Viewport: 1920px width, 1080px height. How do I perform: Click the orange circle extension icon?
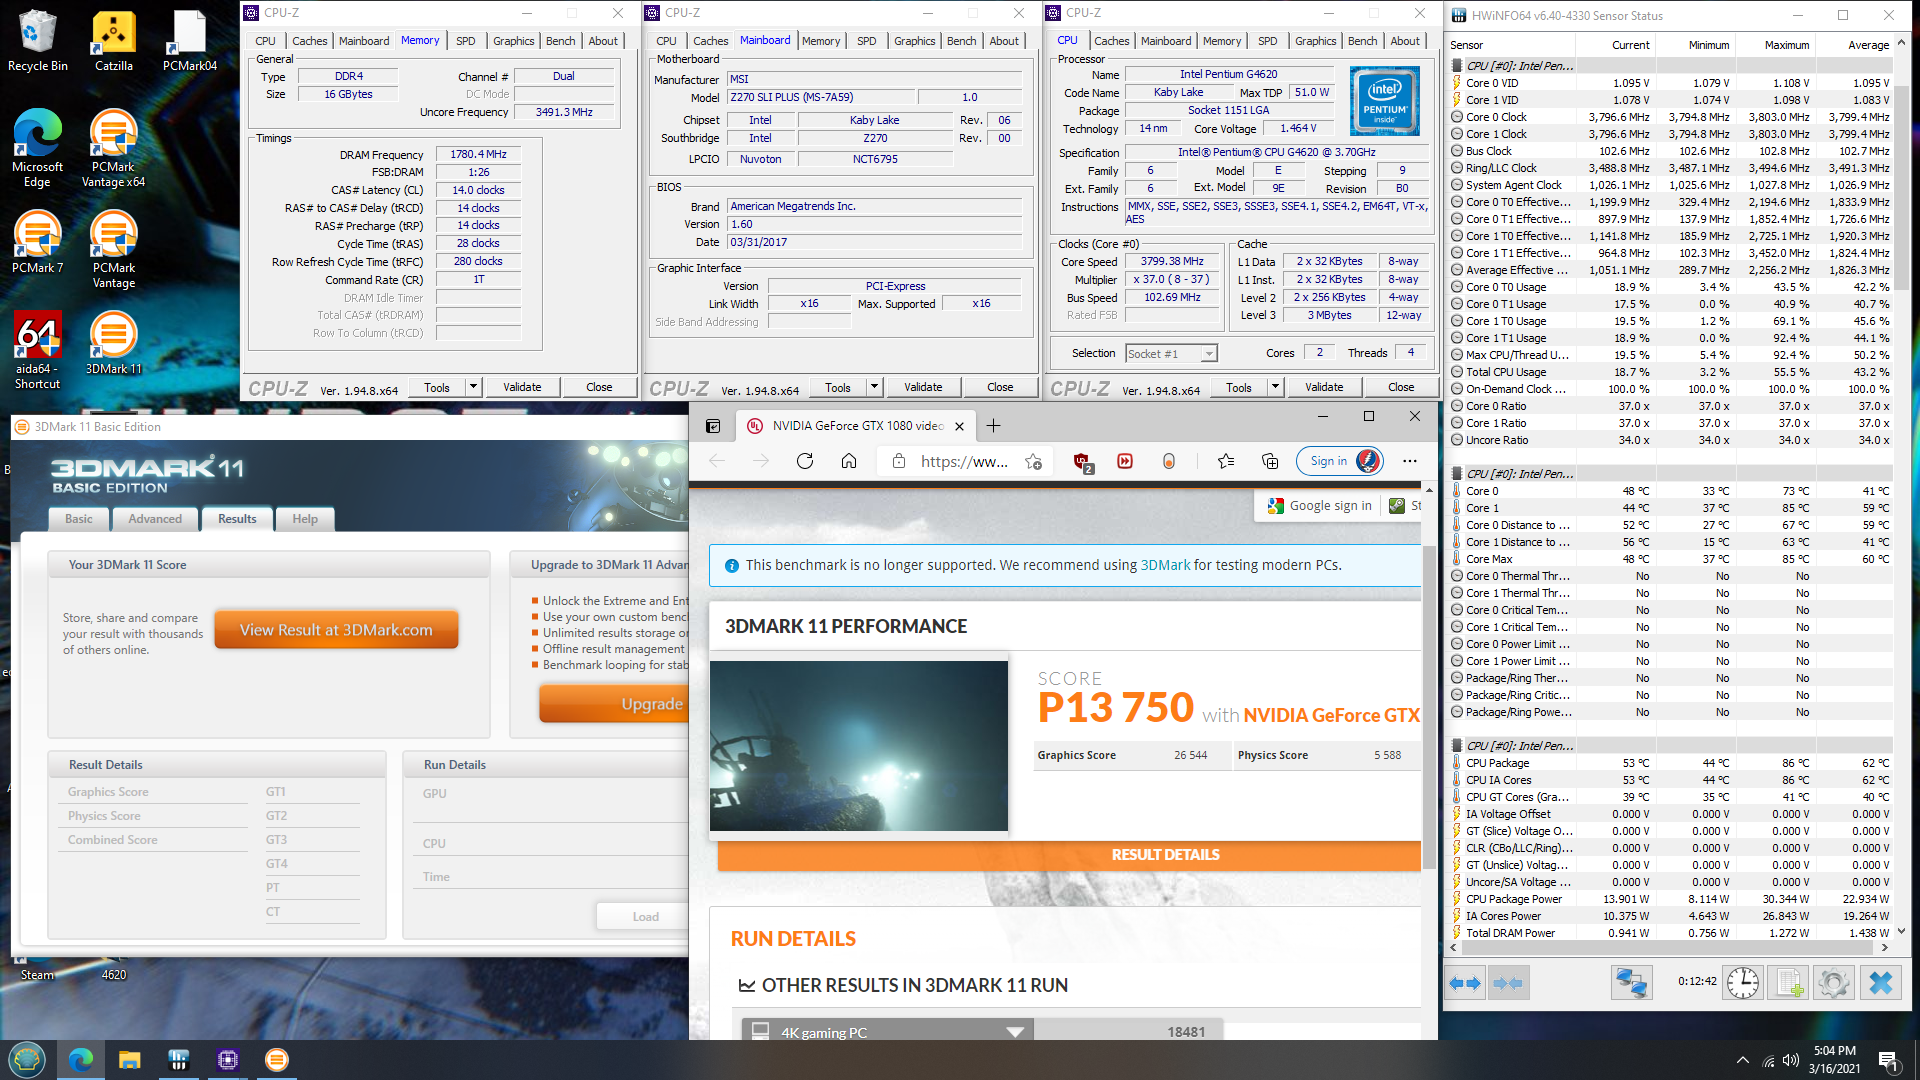[x=1168, y=461]
